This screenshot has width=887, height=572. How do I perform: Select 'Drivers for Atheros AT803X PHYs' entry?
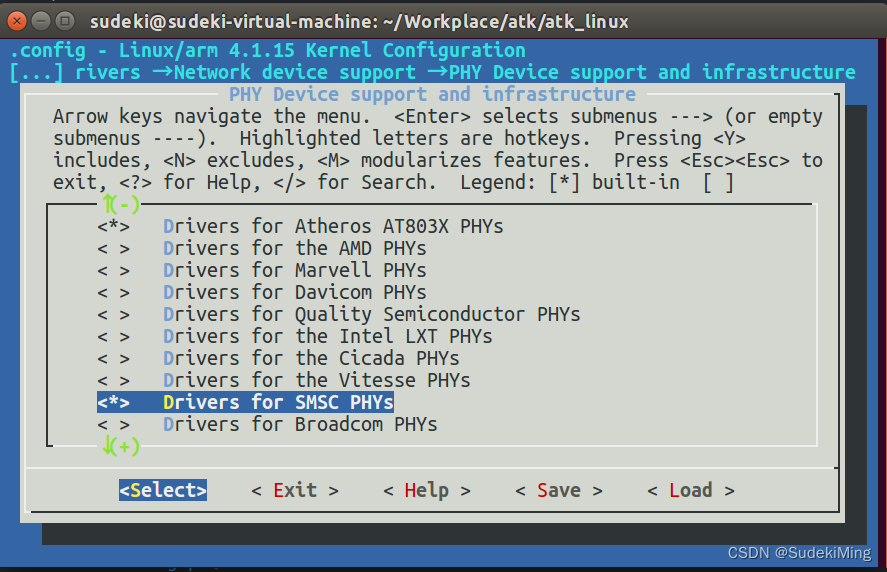point(333,226)
